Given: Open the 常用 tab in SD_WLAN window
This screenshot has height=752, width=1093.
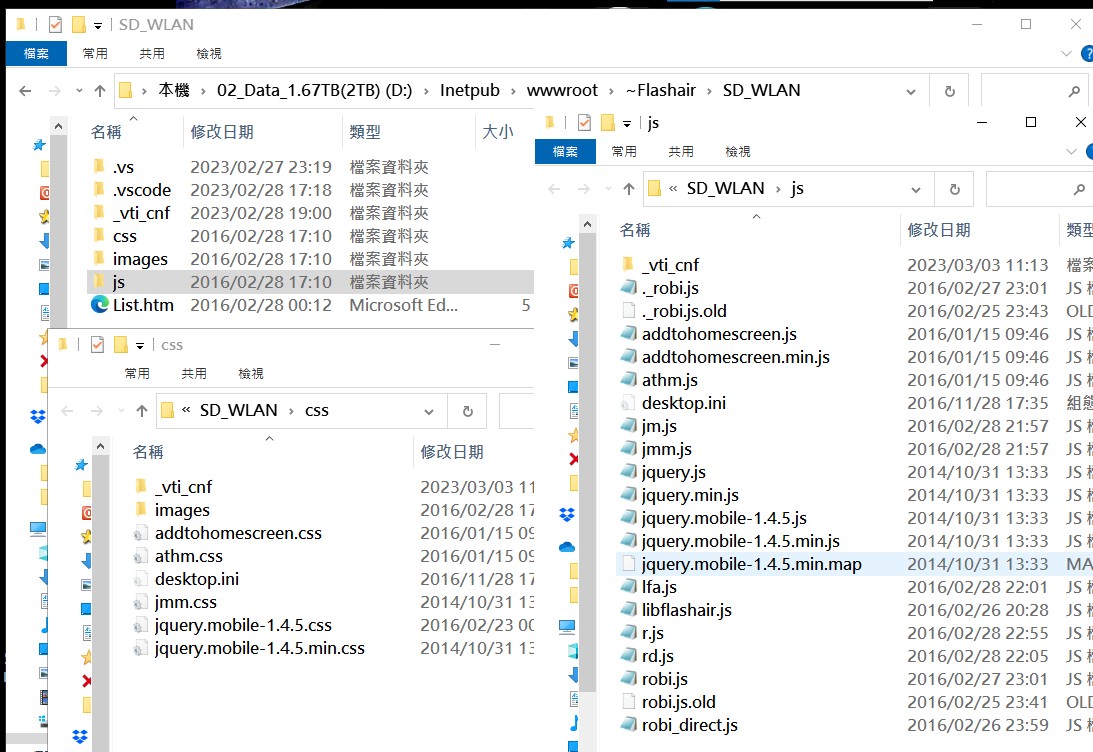Looking at the screenshot, I should coord(95,54).
